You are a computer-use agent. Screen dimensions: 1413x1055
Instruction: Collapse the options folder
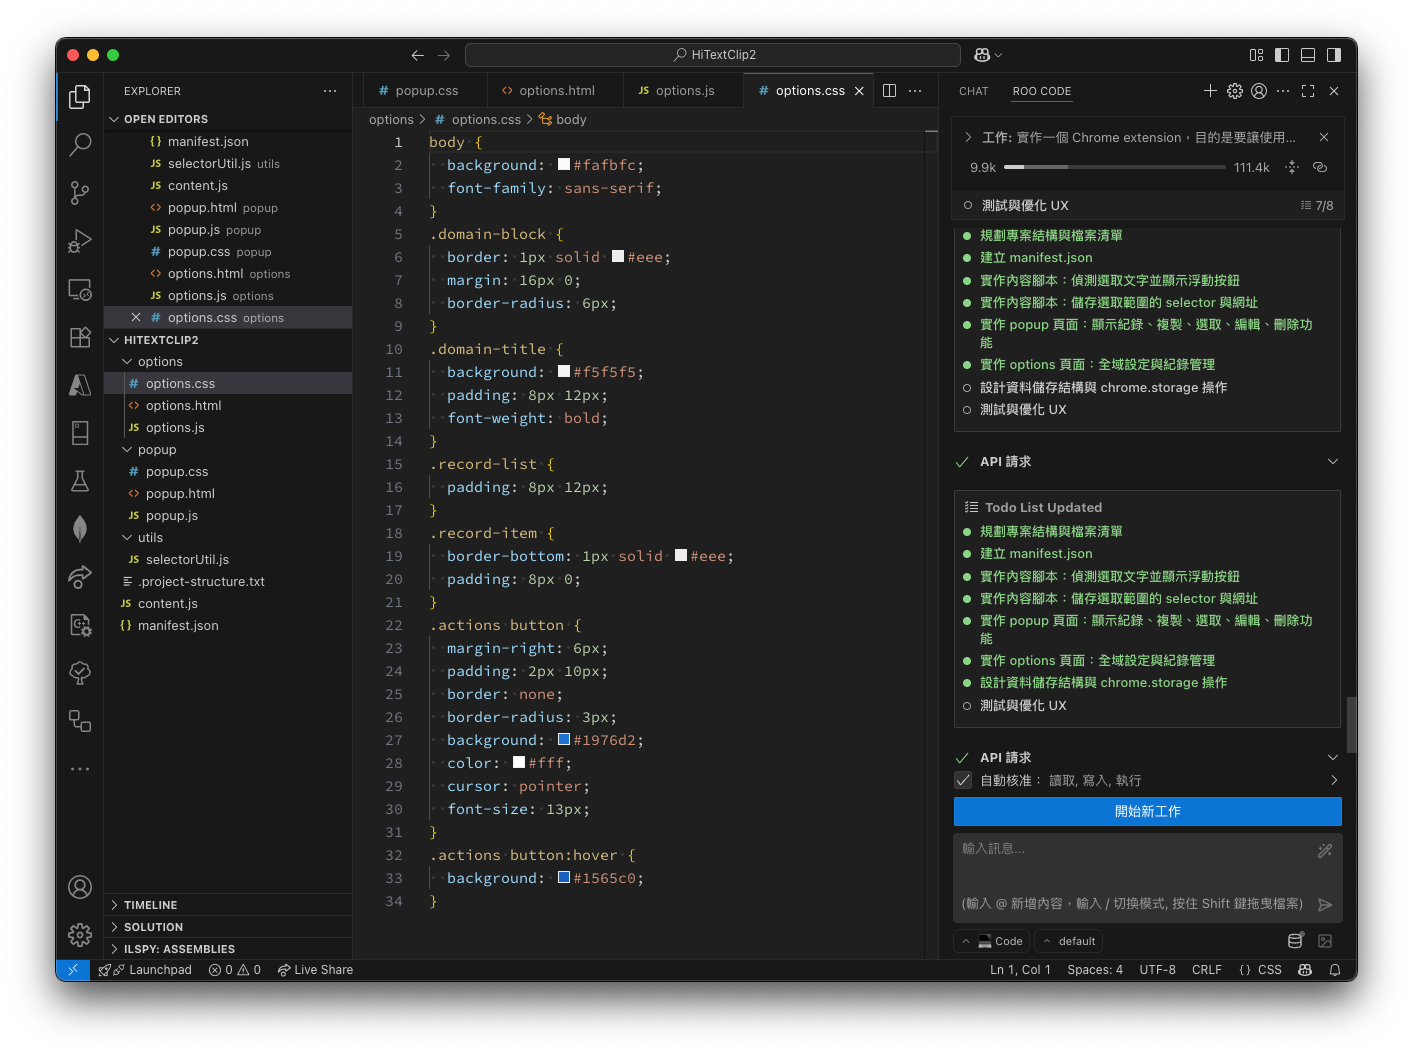[160, 362]
